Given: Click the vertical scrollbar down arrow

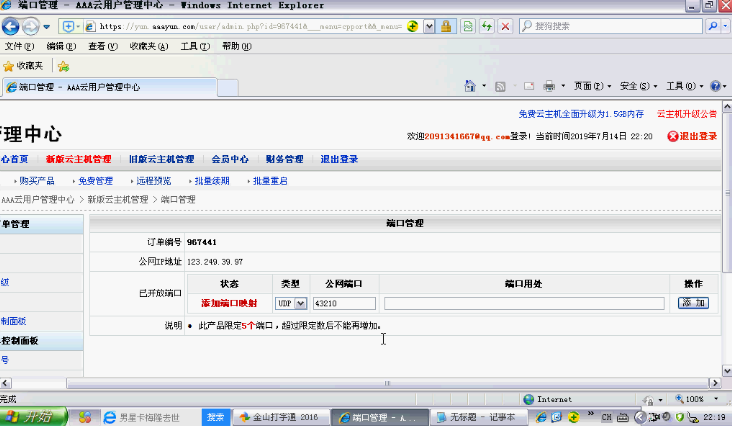Looking at the screenshot, I should 727,371.
